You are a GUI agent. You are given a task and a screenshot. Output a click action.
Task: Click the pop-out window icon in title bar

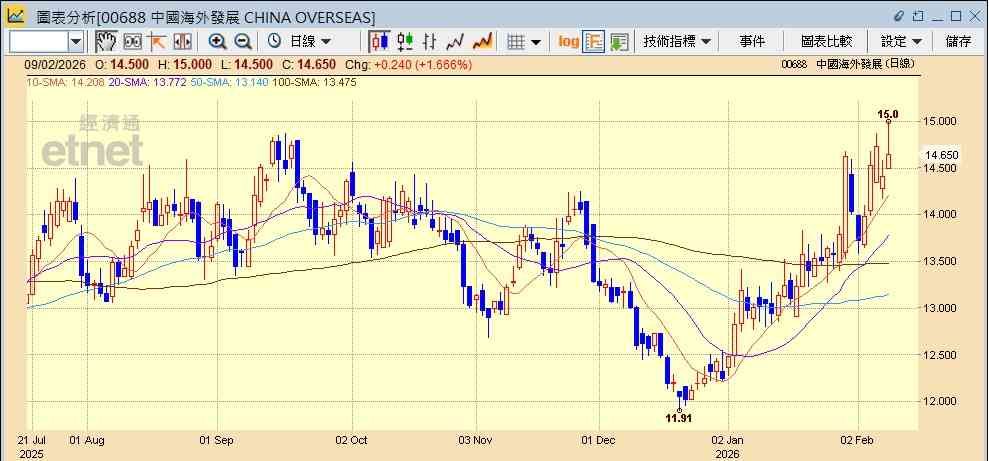pyautogui.click(x=919, y=16)
